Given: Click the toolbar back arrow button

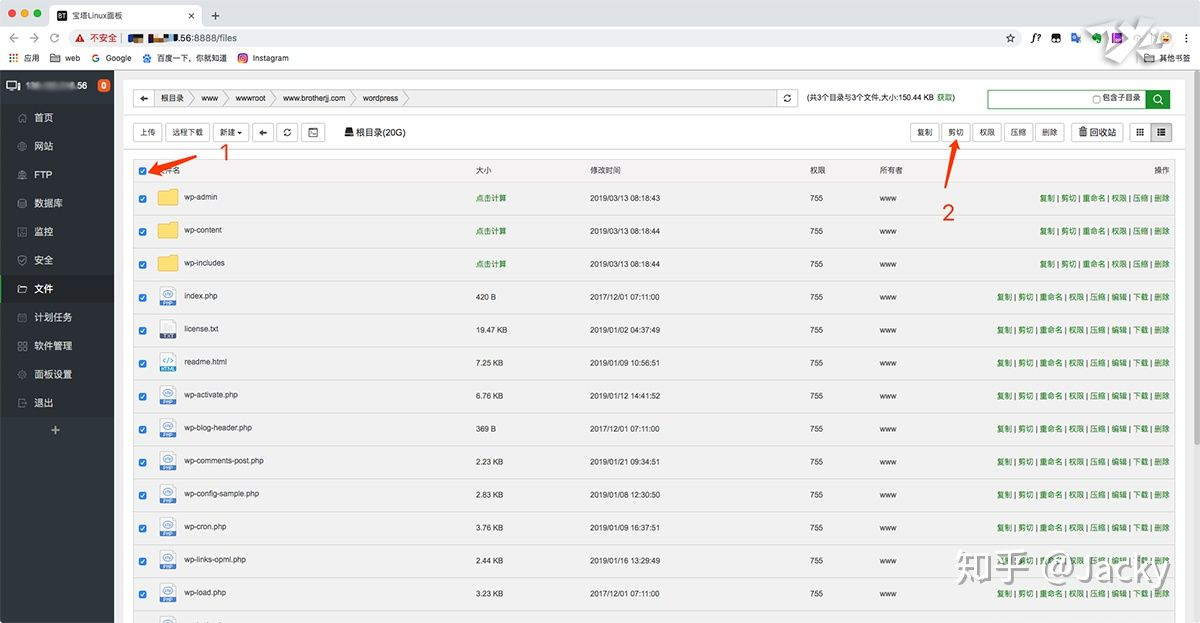Looking at the screenshot, I should pyautogui.click(x=263, y=132).
